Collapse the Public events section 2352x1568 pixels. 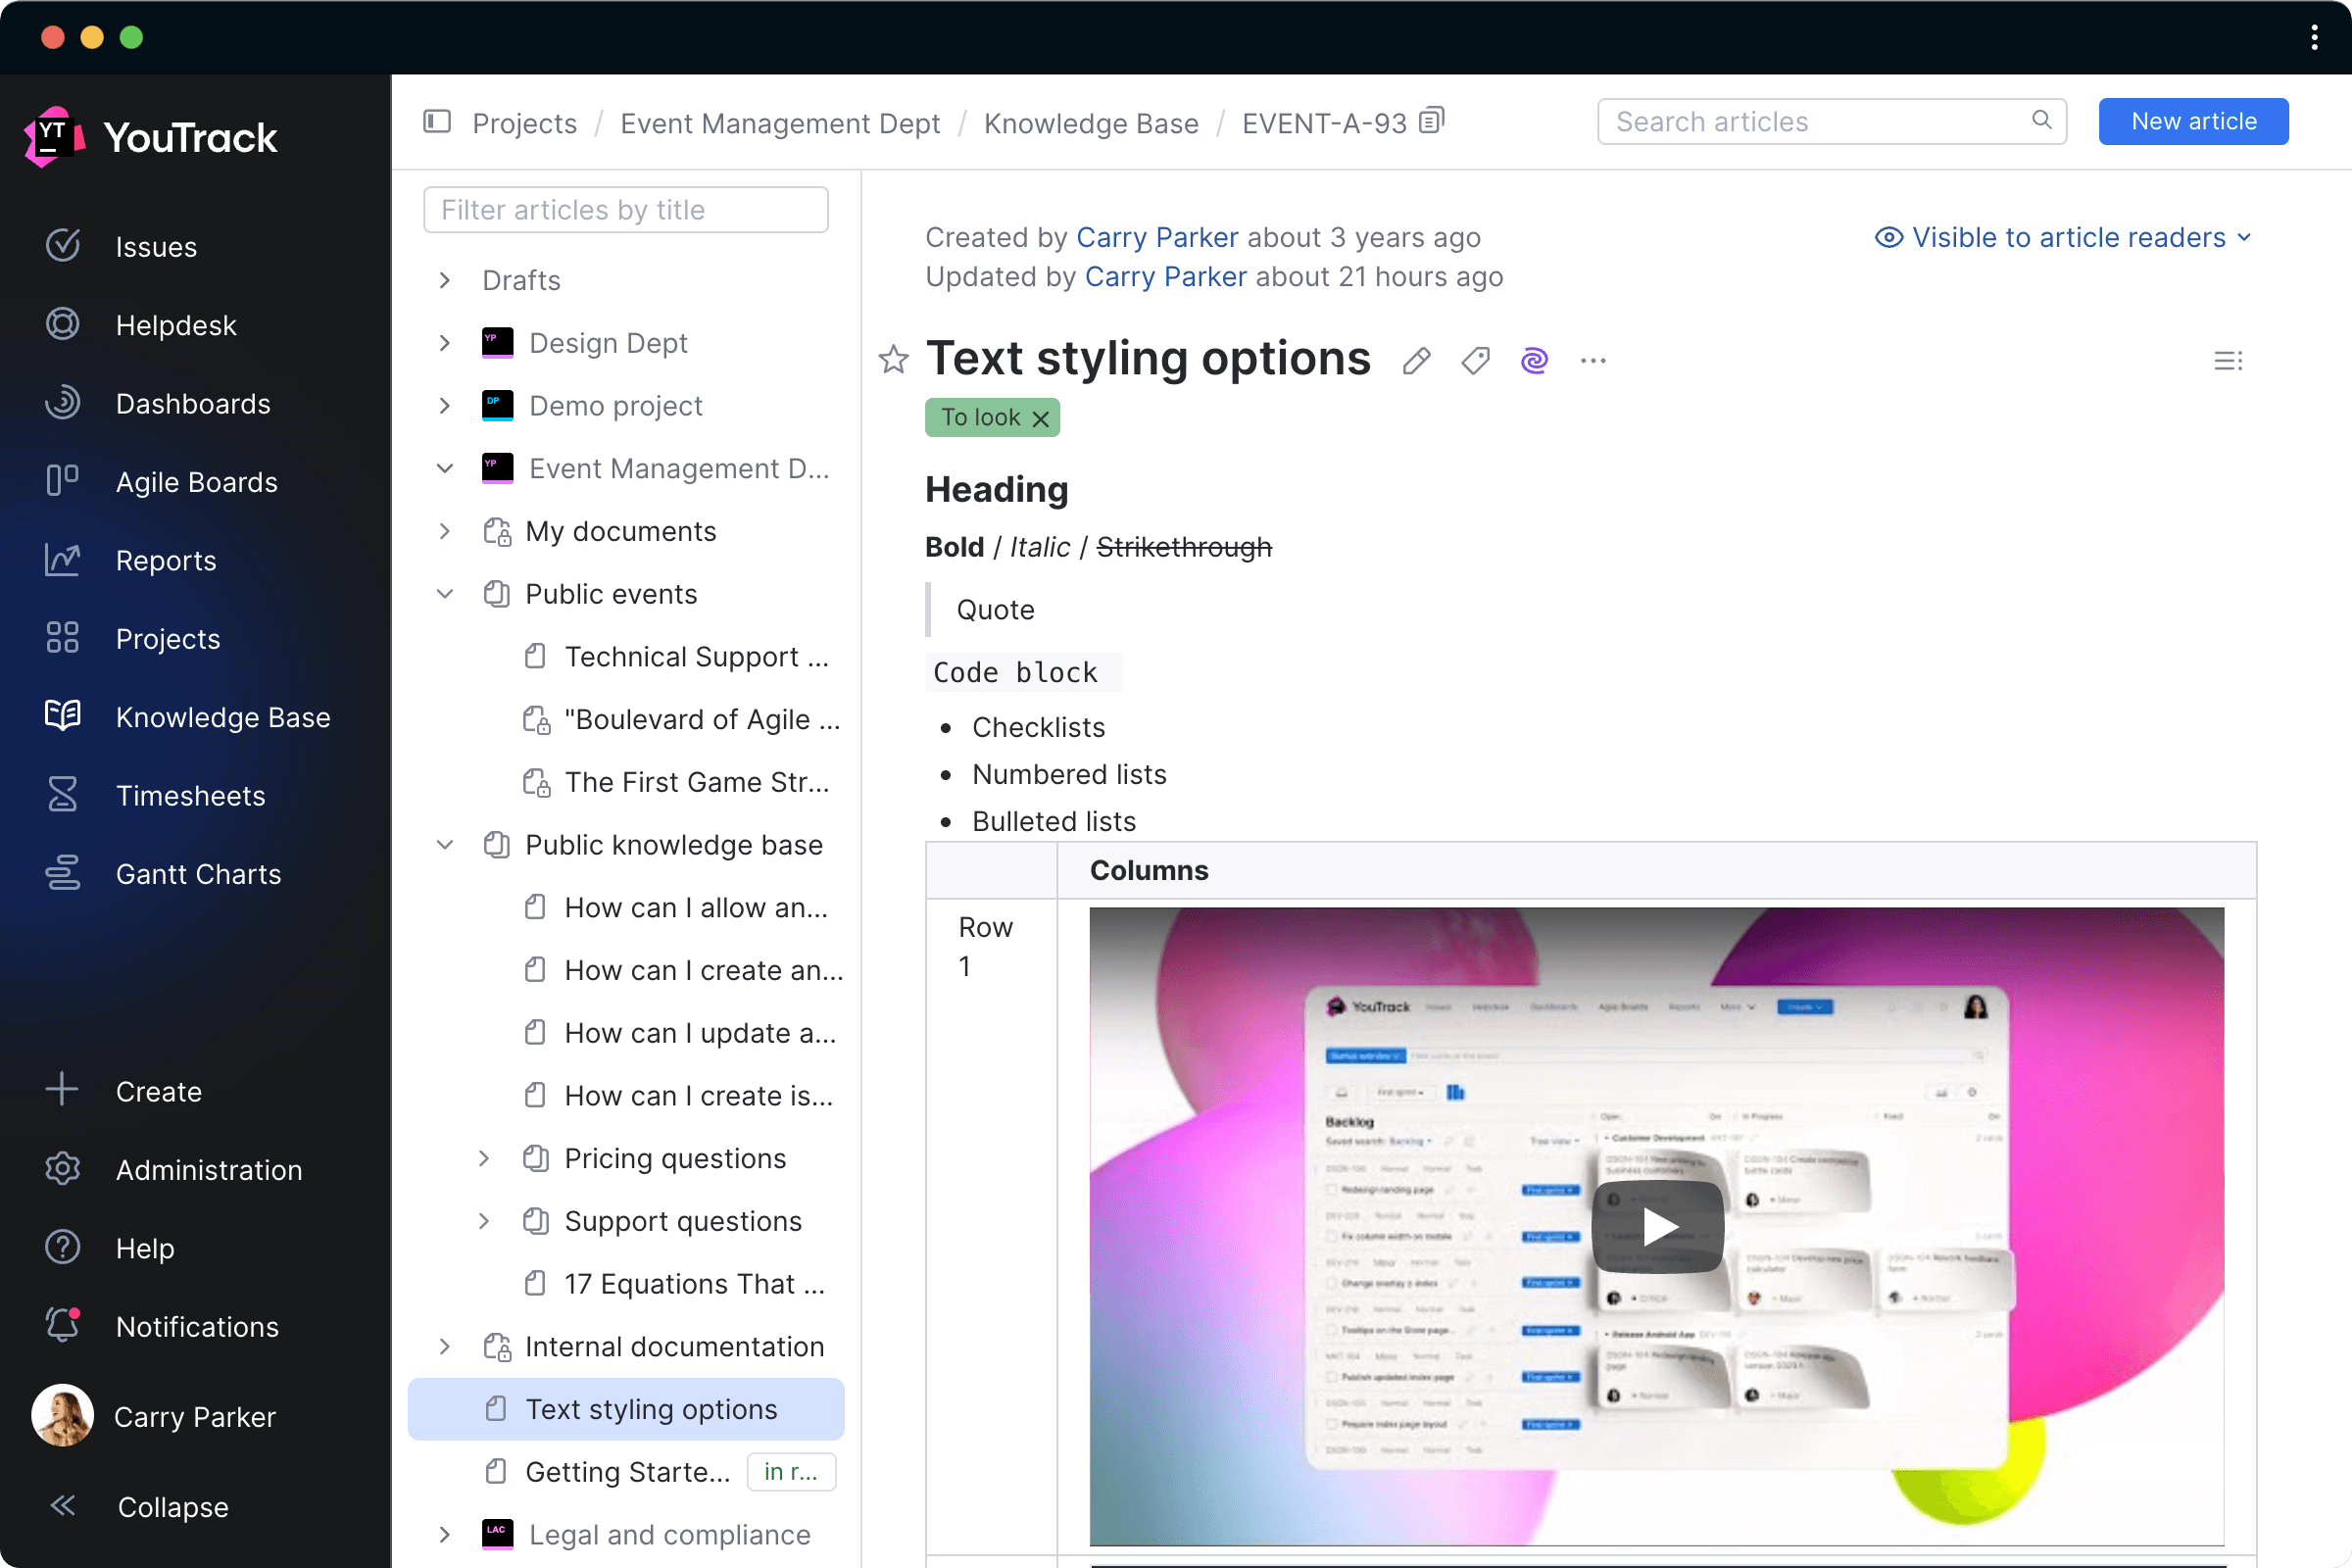click(x=445, y=593)
